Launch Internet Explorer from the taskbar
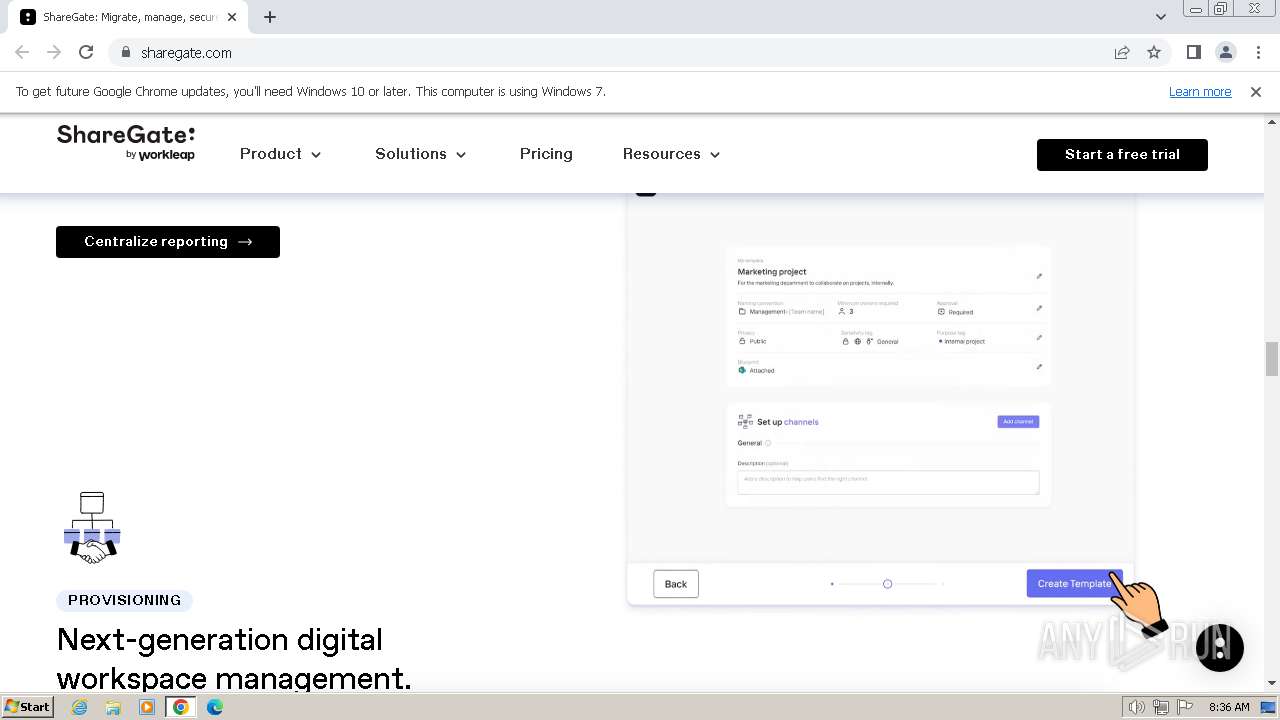Screen dimensions: 1280x720 [79, 707]
